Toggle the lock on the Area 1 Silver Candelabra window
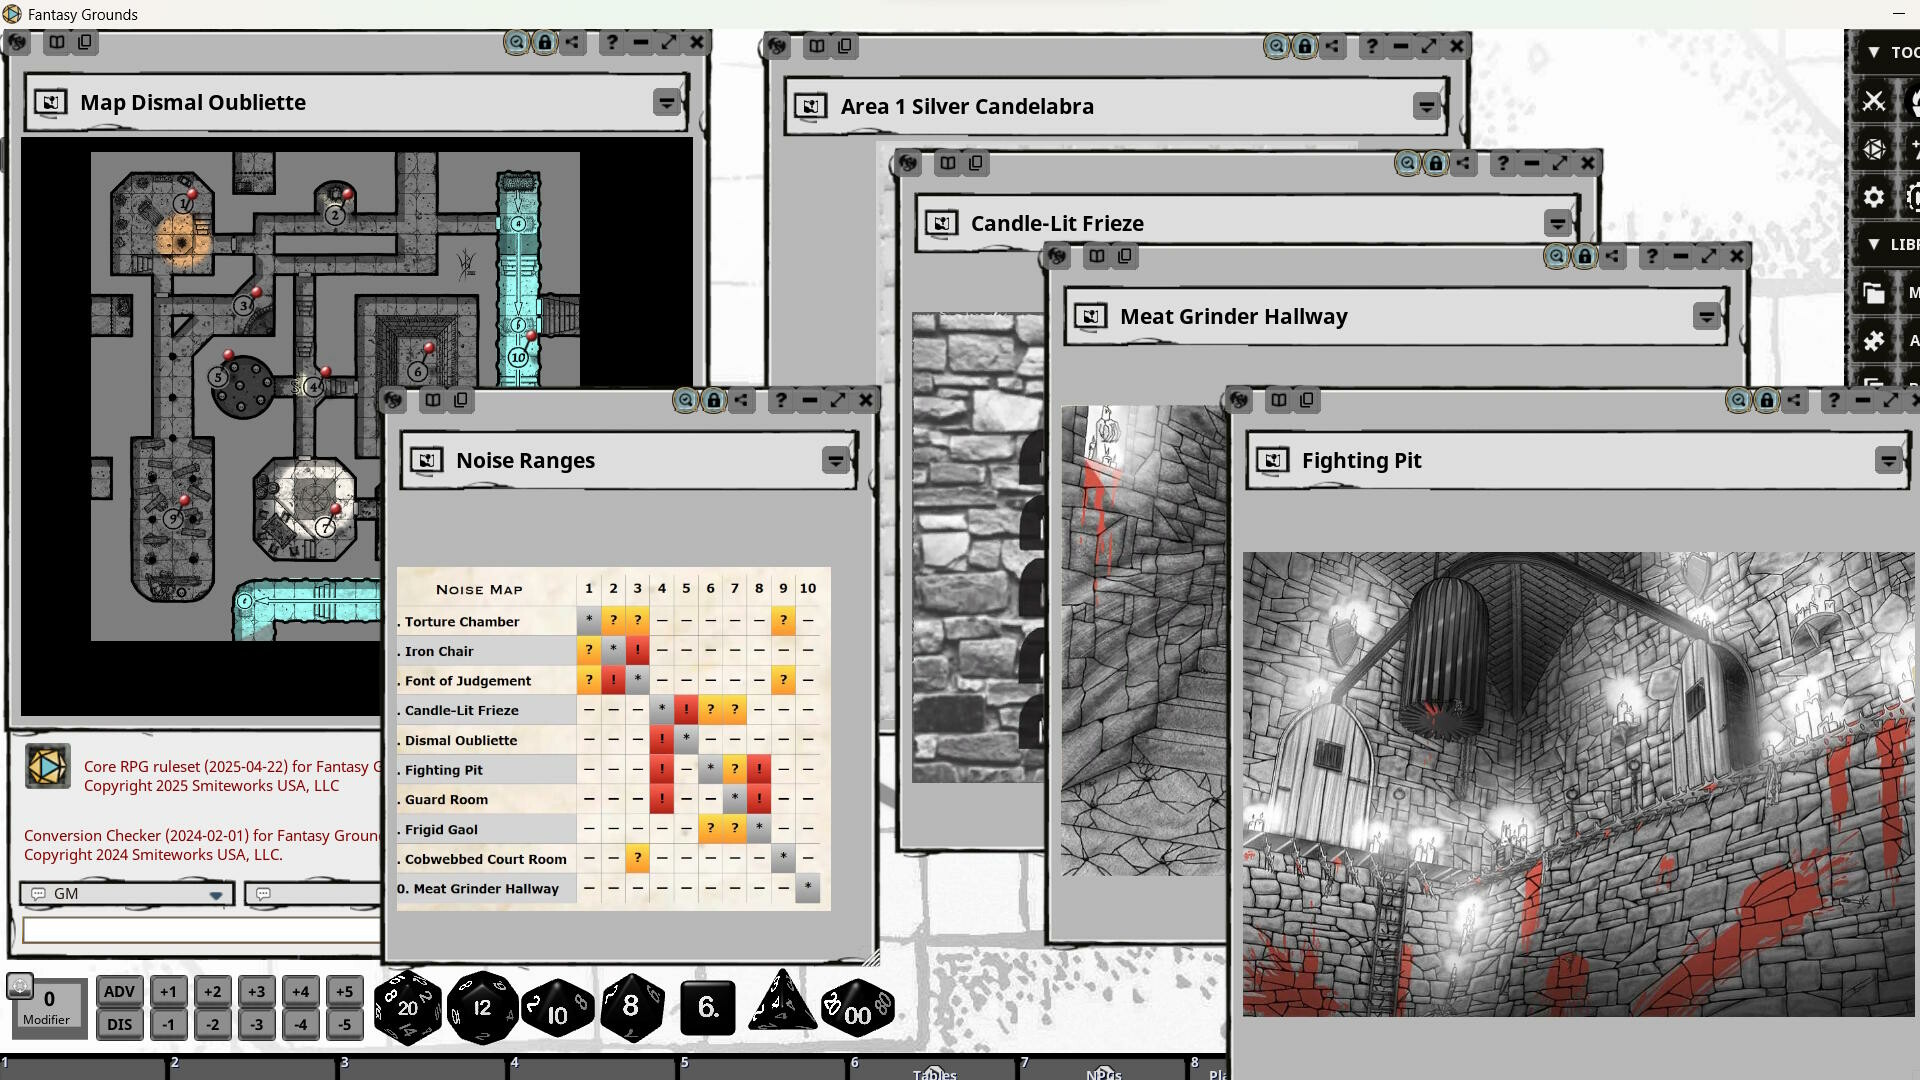The width and height of the screenshot is (1920, 1080). pyautogui.click(x=1305, y=46)
